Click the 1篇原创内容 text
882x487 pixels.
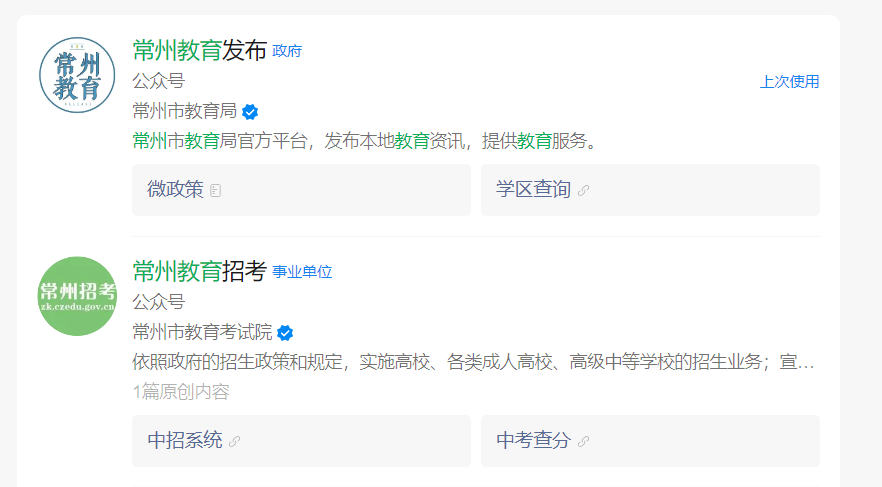181,392
